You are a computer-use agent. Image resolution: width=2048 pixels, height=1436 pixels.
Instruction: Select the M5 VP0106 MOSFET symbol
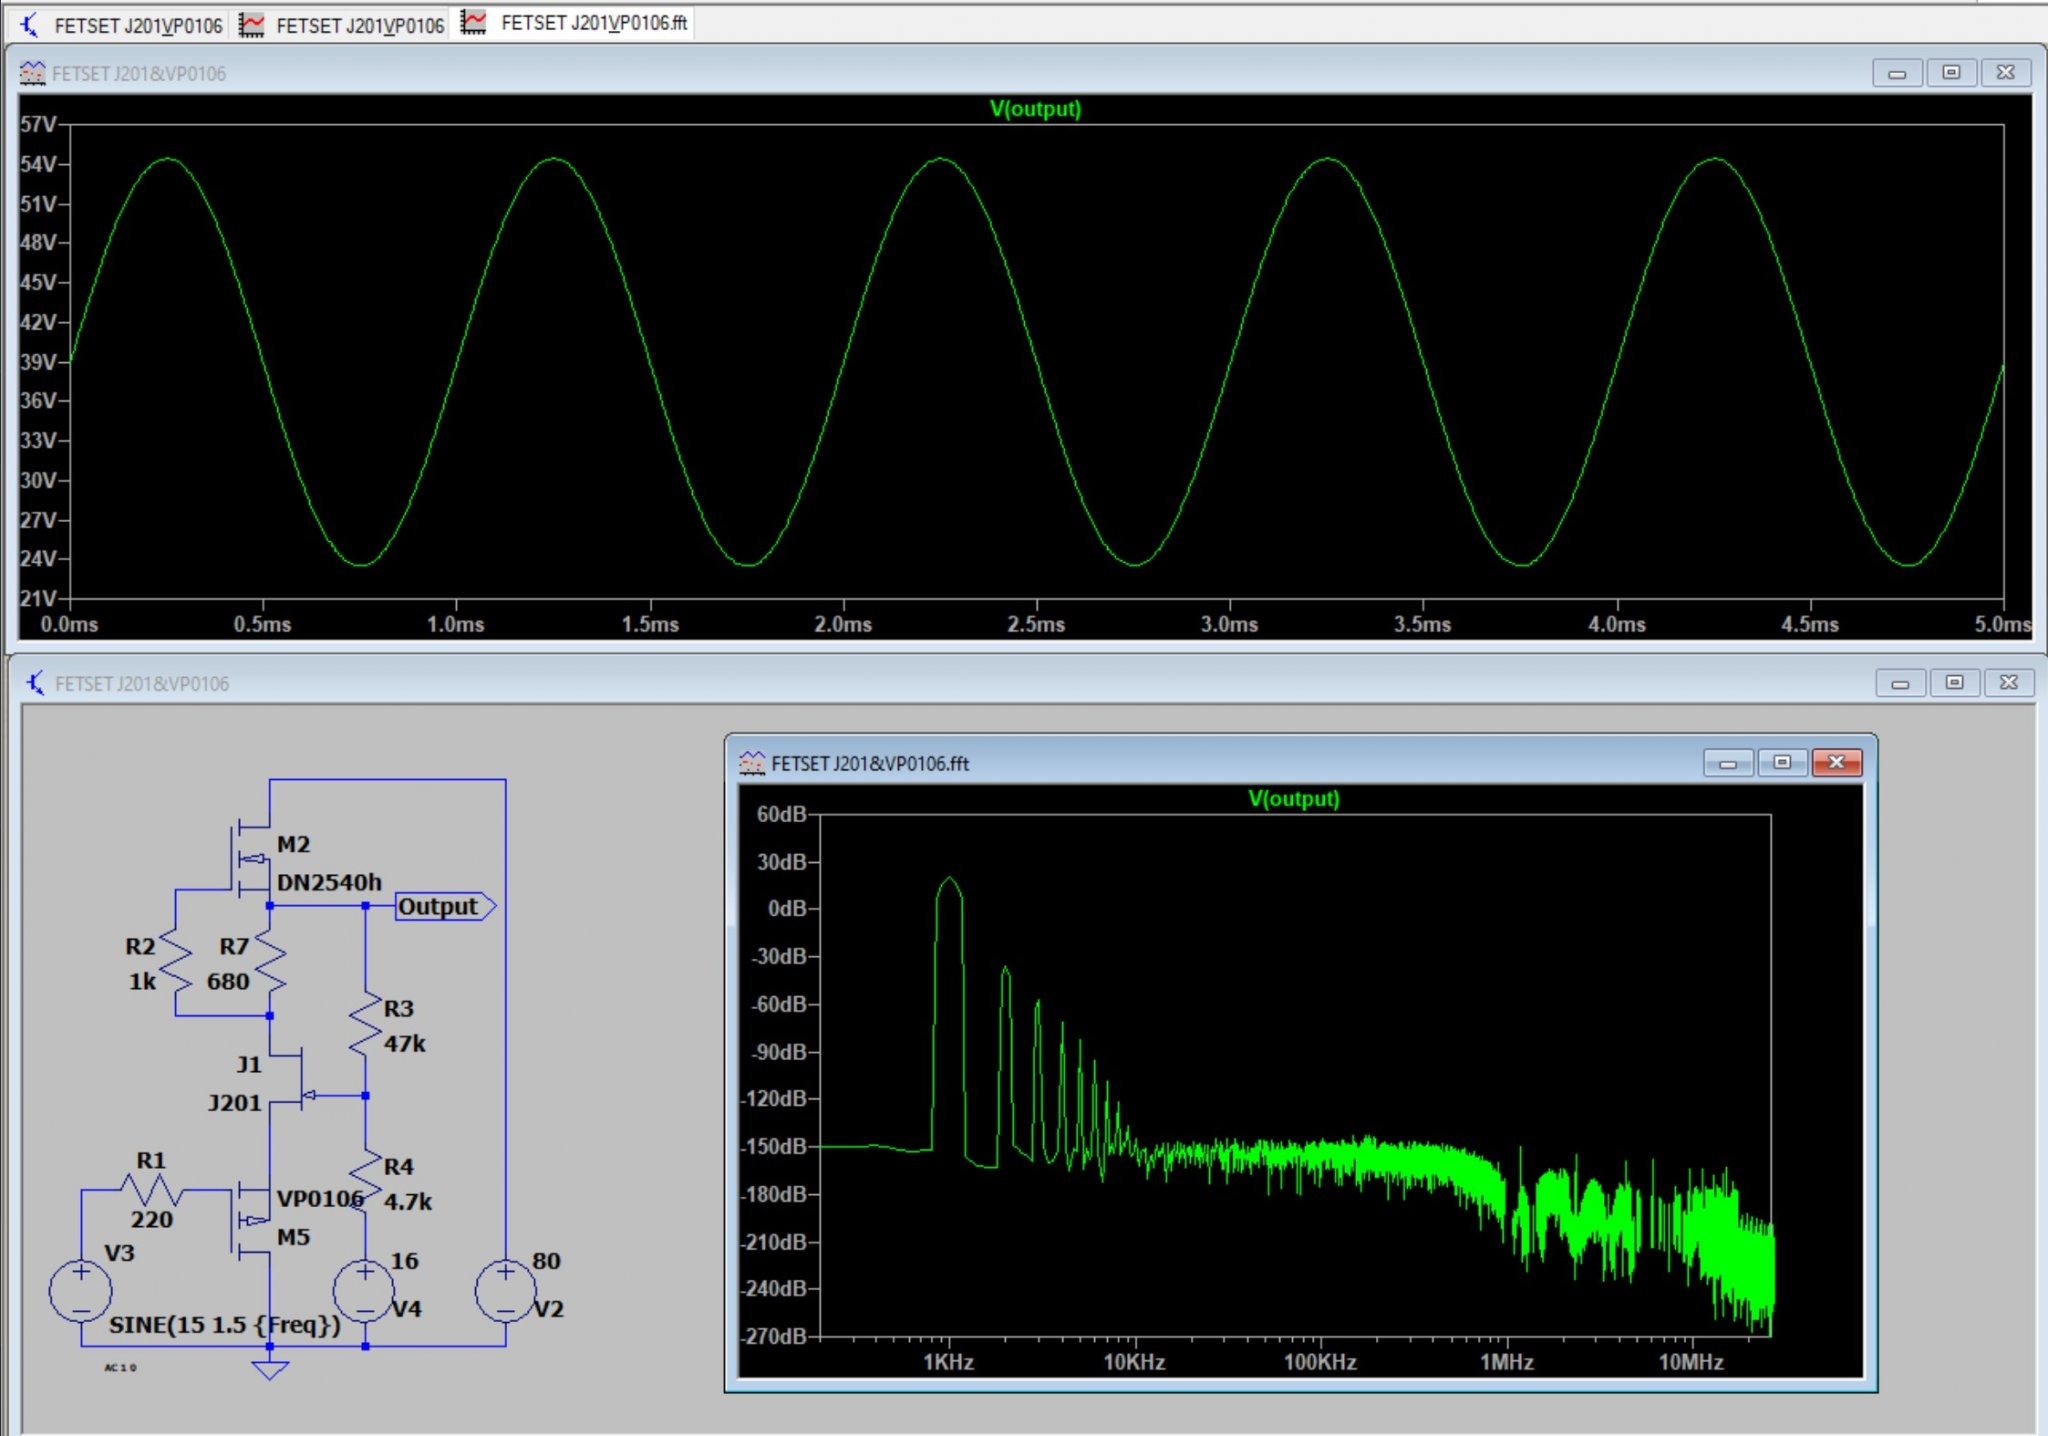coord(252,1220)
